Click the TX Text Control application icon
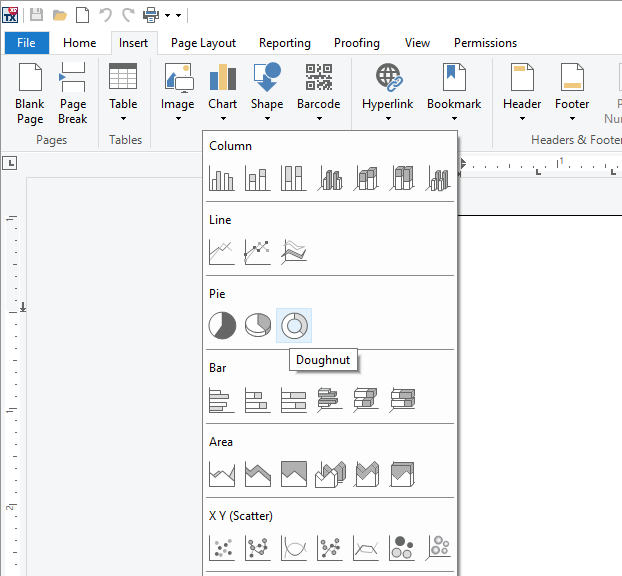 tap(10, 15)
